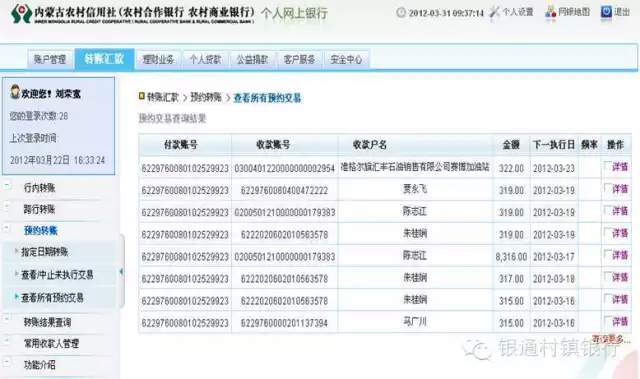This screenshot has height=379, width=640.
Task: Tick checkbox in the 8,316.00 row
Action: tap(608, 254)
